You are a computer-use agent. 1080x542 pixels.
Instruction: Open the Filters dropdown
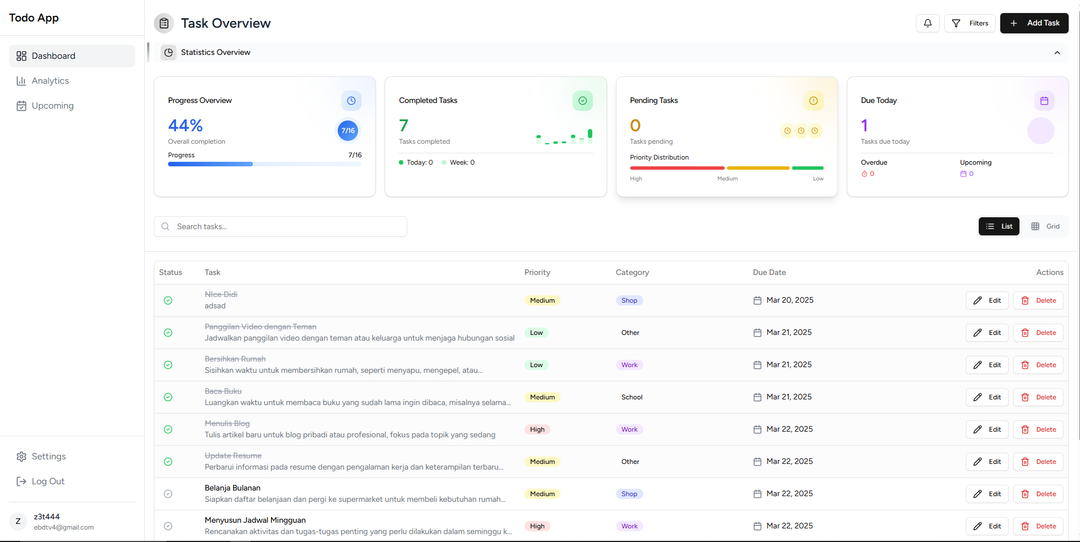[x=970, y=23]
